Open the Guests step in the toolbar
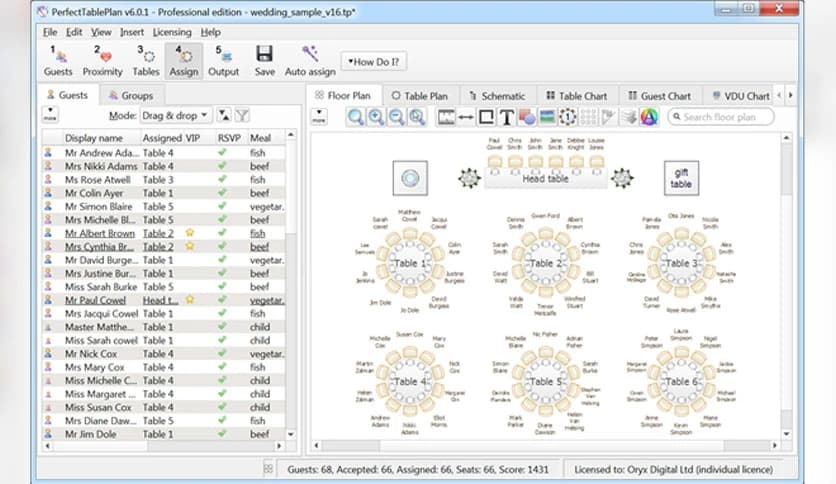The width and height of the screenshot is (836, 484). click(x=58, y=61)
